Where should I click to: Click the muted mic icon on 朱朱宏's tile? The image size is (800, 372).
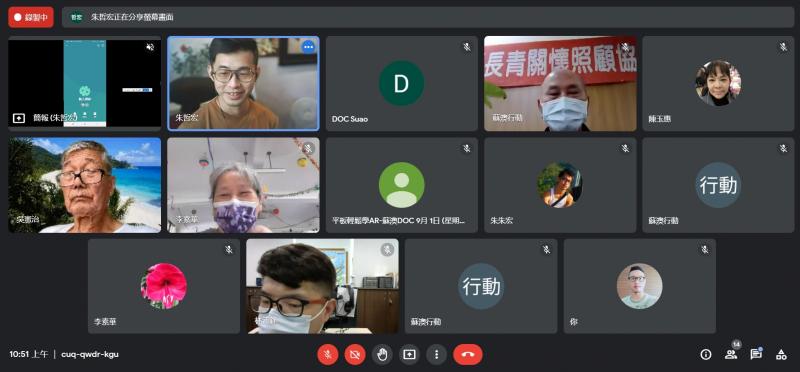tap(625, 148)
